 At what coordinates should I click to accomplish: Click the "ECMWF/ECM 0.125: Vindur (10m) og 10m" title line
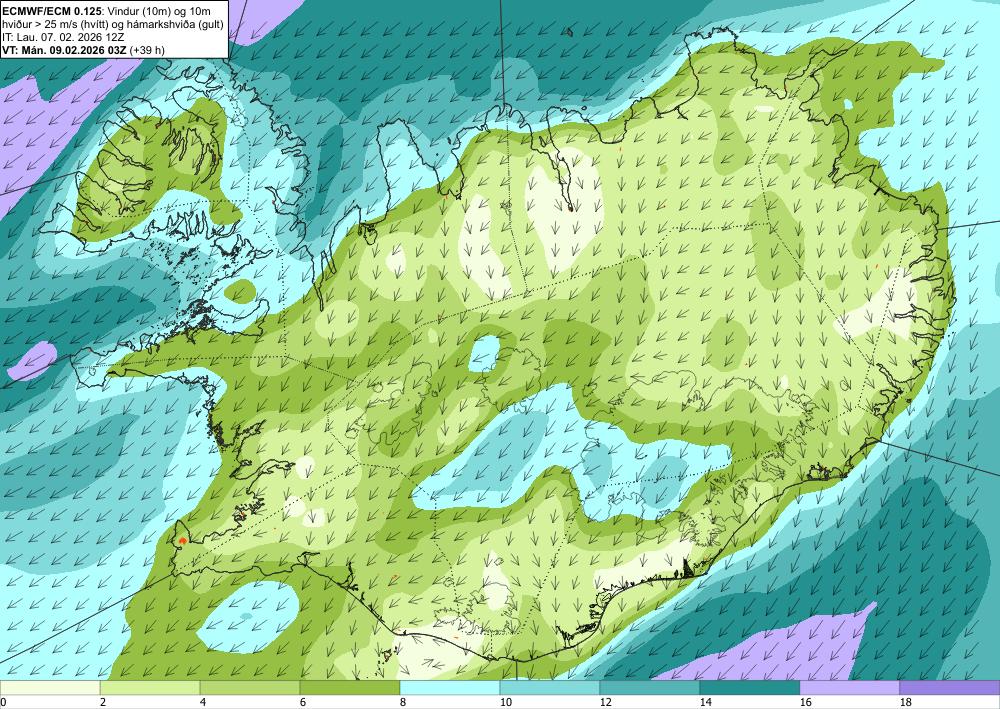[107, 11]
